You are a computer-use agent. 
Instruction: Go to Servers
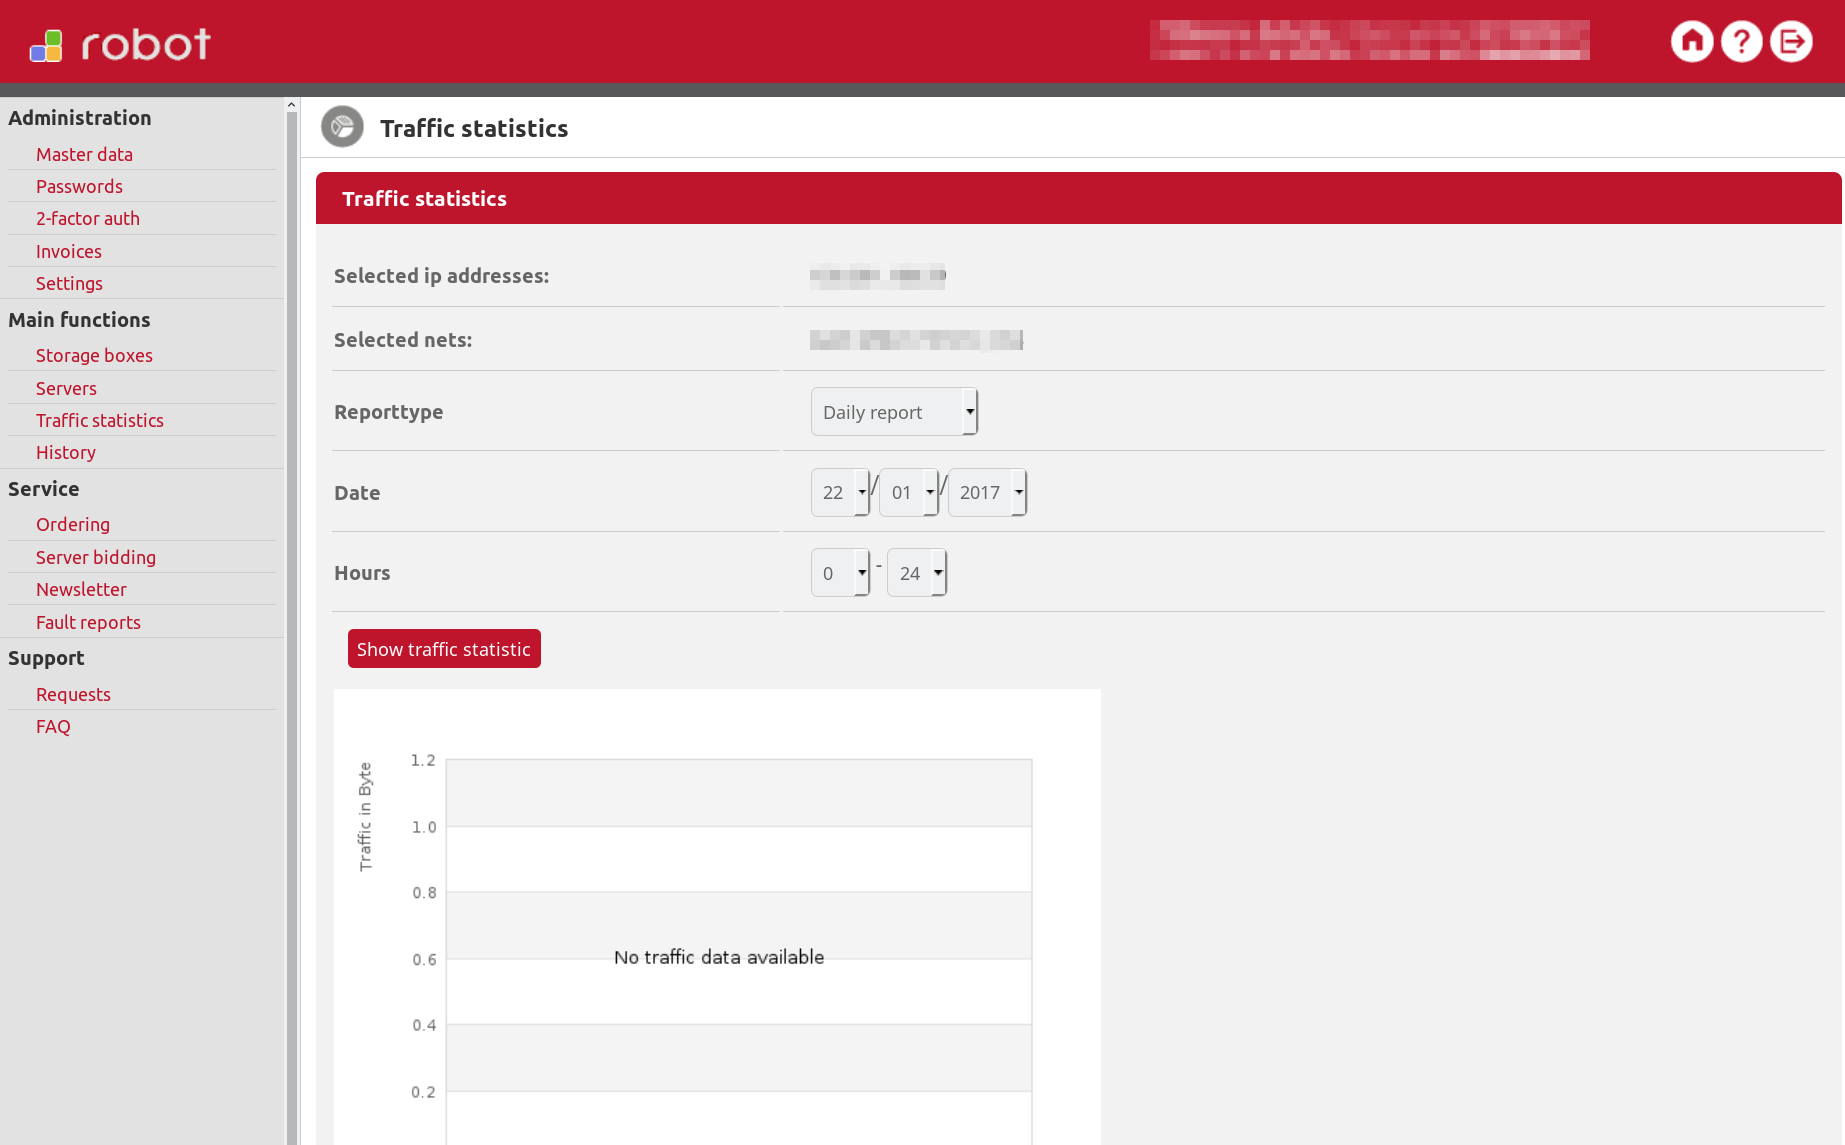[66, 388]
